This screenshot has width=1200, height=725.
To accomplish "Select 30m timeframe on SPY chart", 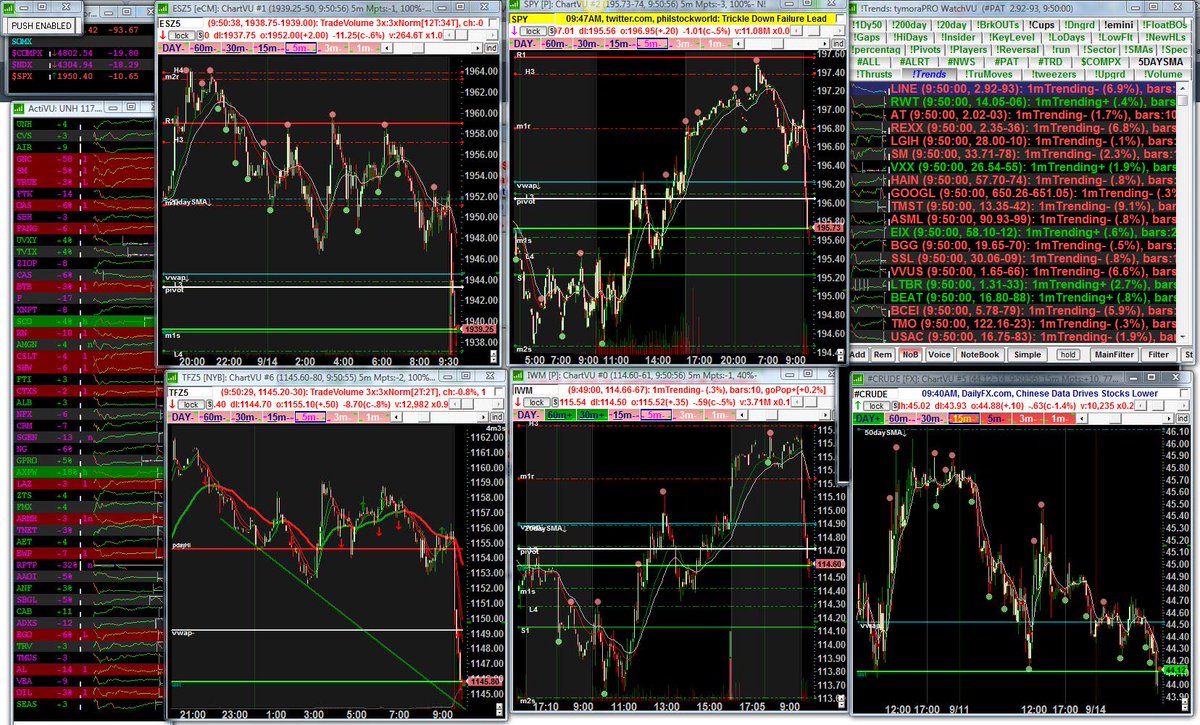I will point(588,44).
